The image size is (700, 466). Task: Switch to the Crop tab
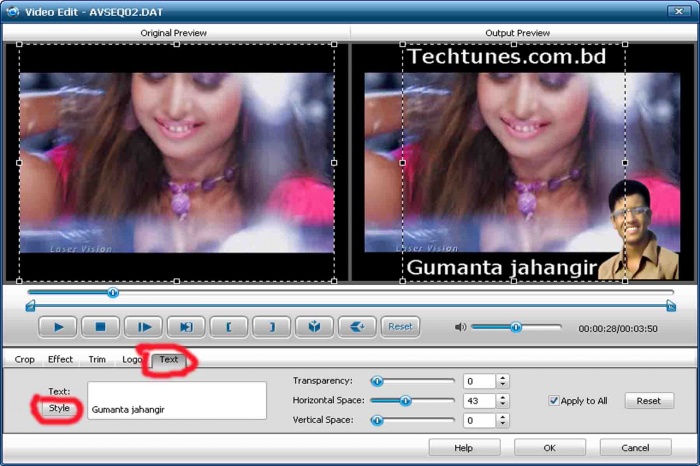pos(25,359)
